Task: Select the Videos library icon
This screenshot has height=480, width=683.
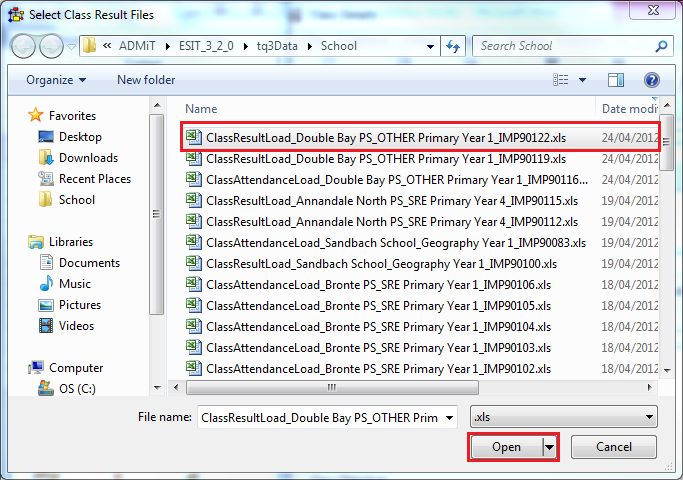Action: click(46, 326)
